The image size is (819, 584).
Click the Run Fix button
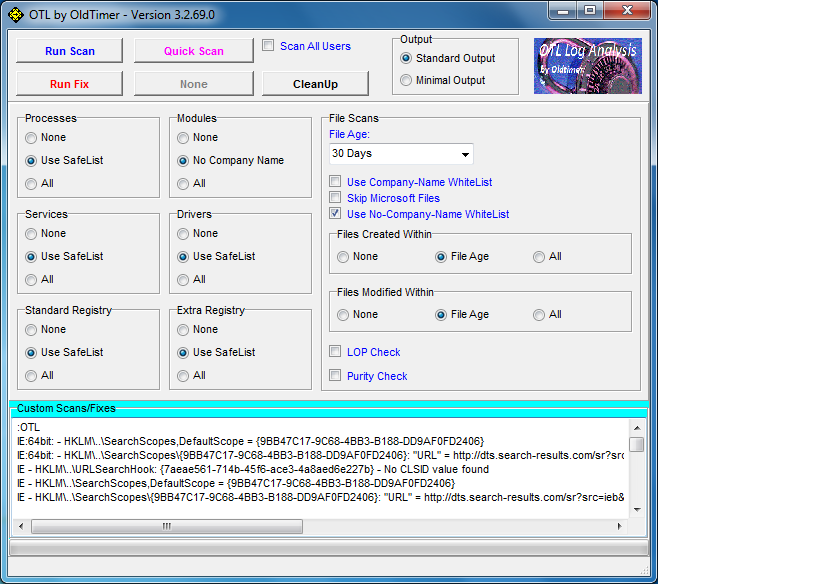(x=69, y=84)
